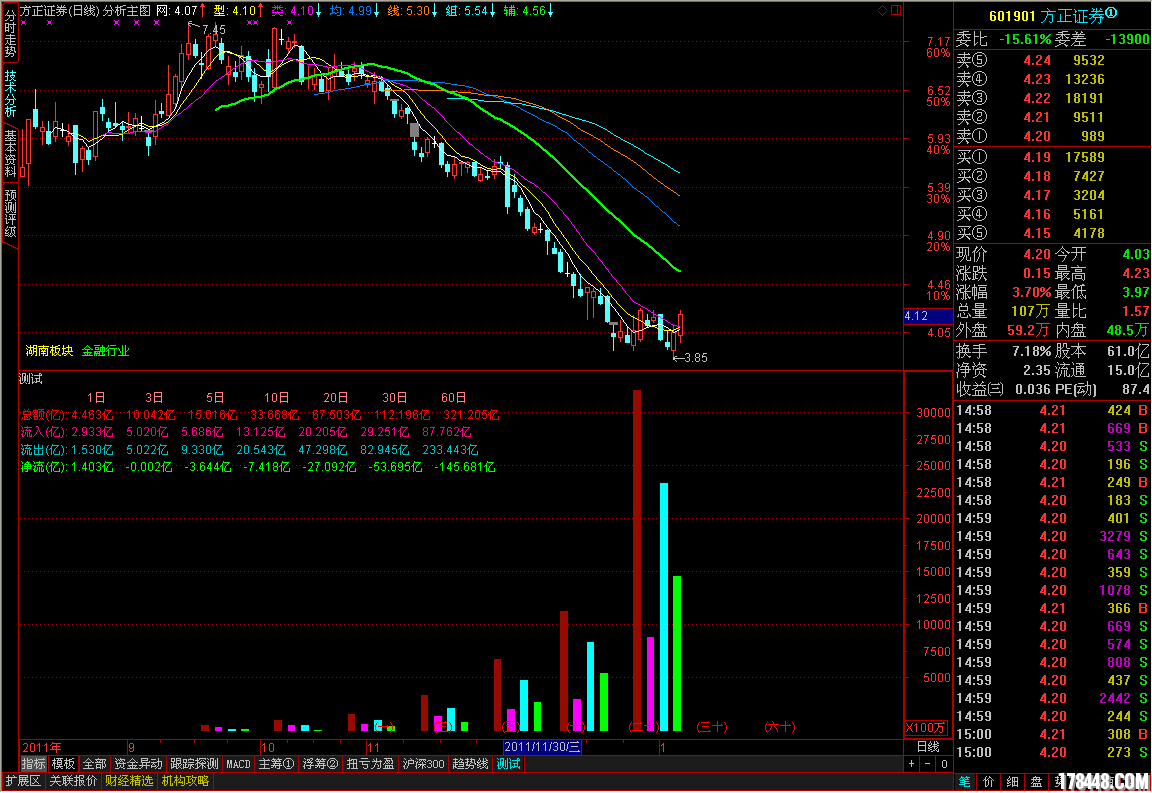Screen dimensions: 1152x793
Task: Click the 总量 value 107万
Action: click(x=1029, y=312)
